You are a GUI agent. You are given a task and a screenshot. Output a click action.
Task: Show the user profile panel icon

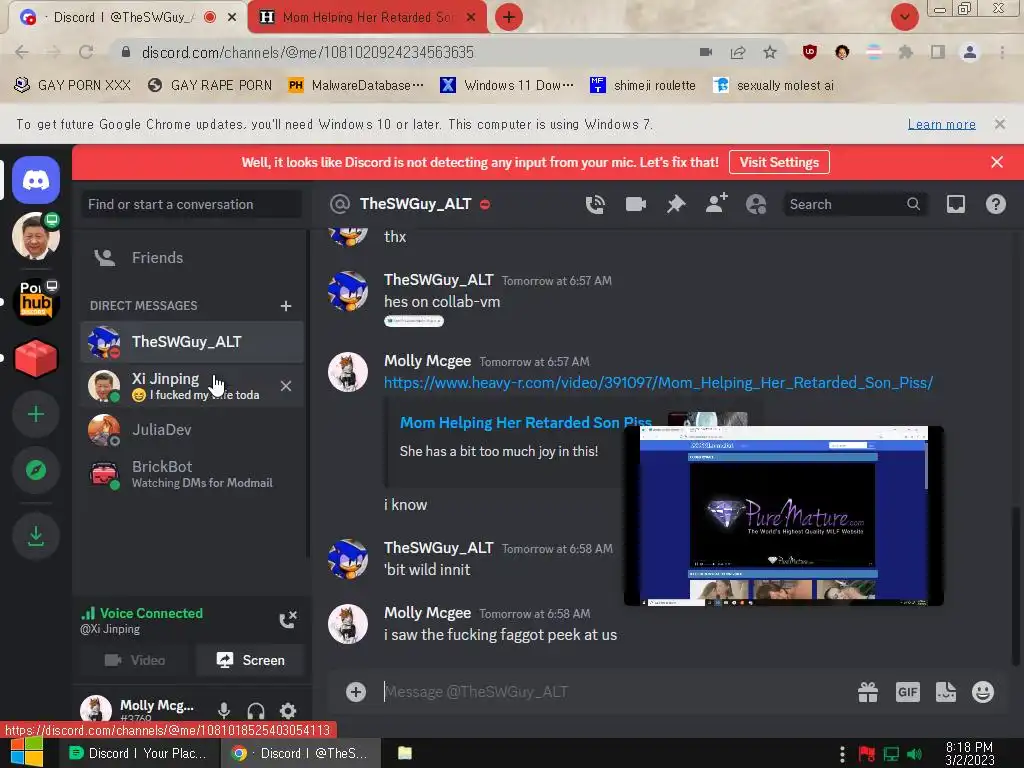click(756, 204)
